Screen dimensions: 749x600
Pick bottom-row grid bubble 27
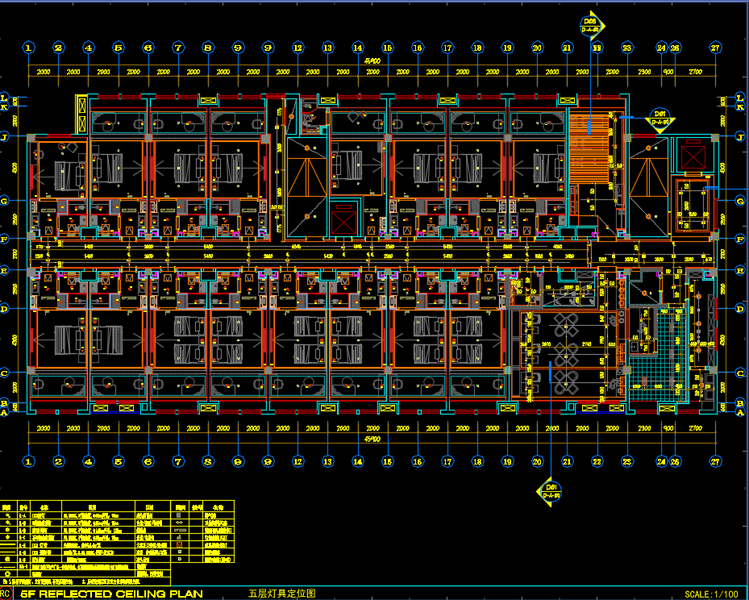(715, 461)
